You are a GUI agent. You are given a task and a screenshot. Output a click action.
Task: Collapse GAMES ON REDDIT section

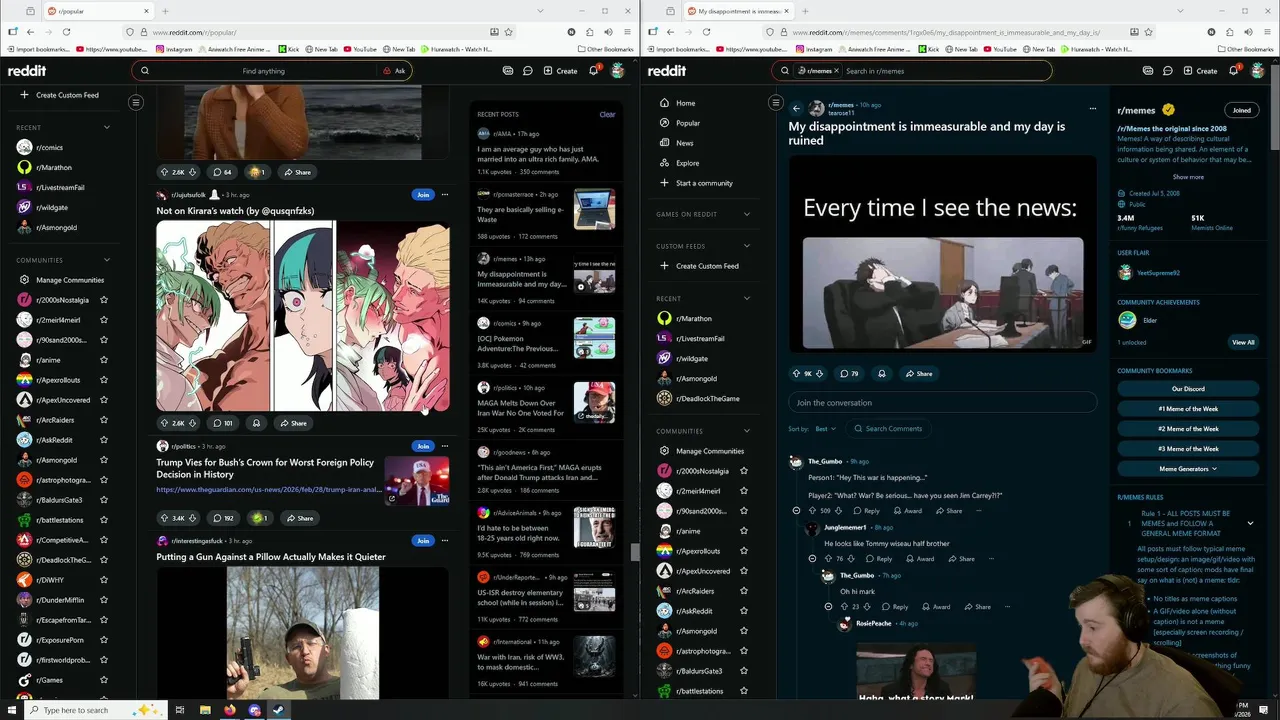pyautogui.click(x=746, y=214)
